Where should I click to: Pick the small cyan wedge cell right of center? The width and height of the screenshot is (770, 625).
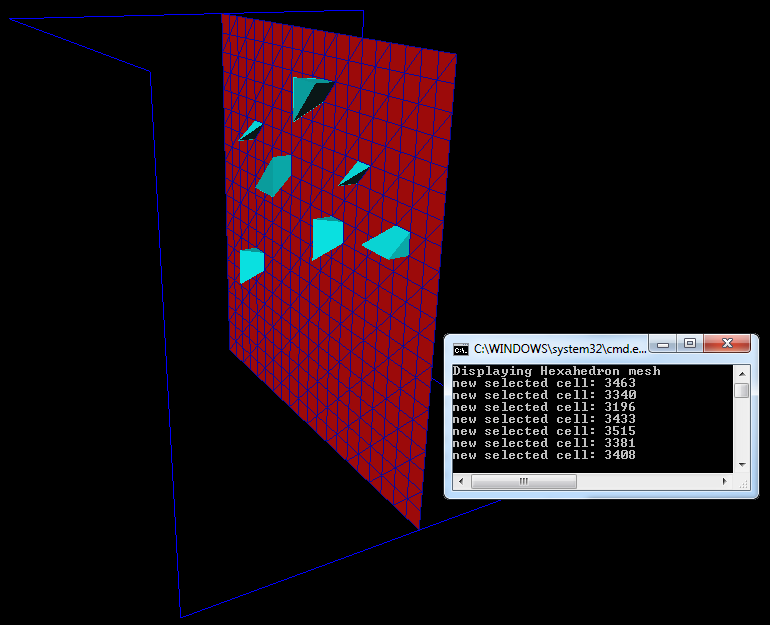pos(354,174)
